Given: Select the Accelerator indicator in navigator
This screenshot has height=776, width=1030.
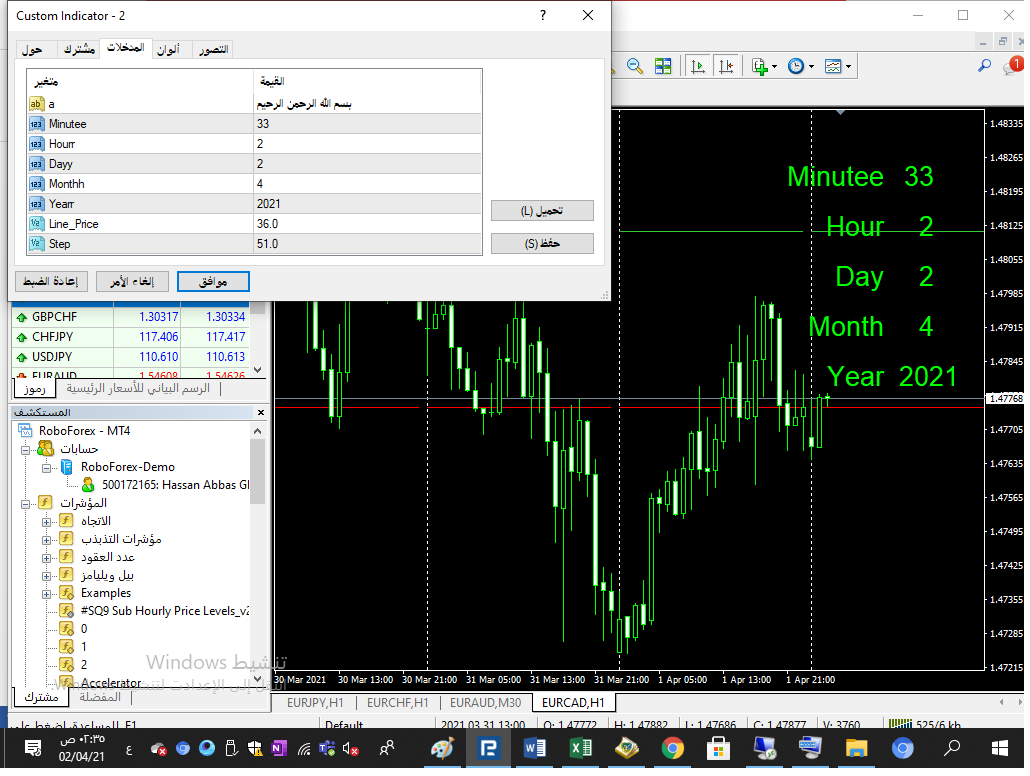Looking at the screenshot, I should coord(110,683).
